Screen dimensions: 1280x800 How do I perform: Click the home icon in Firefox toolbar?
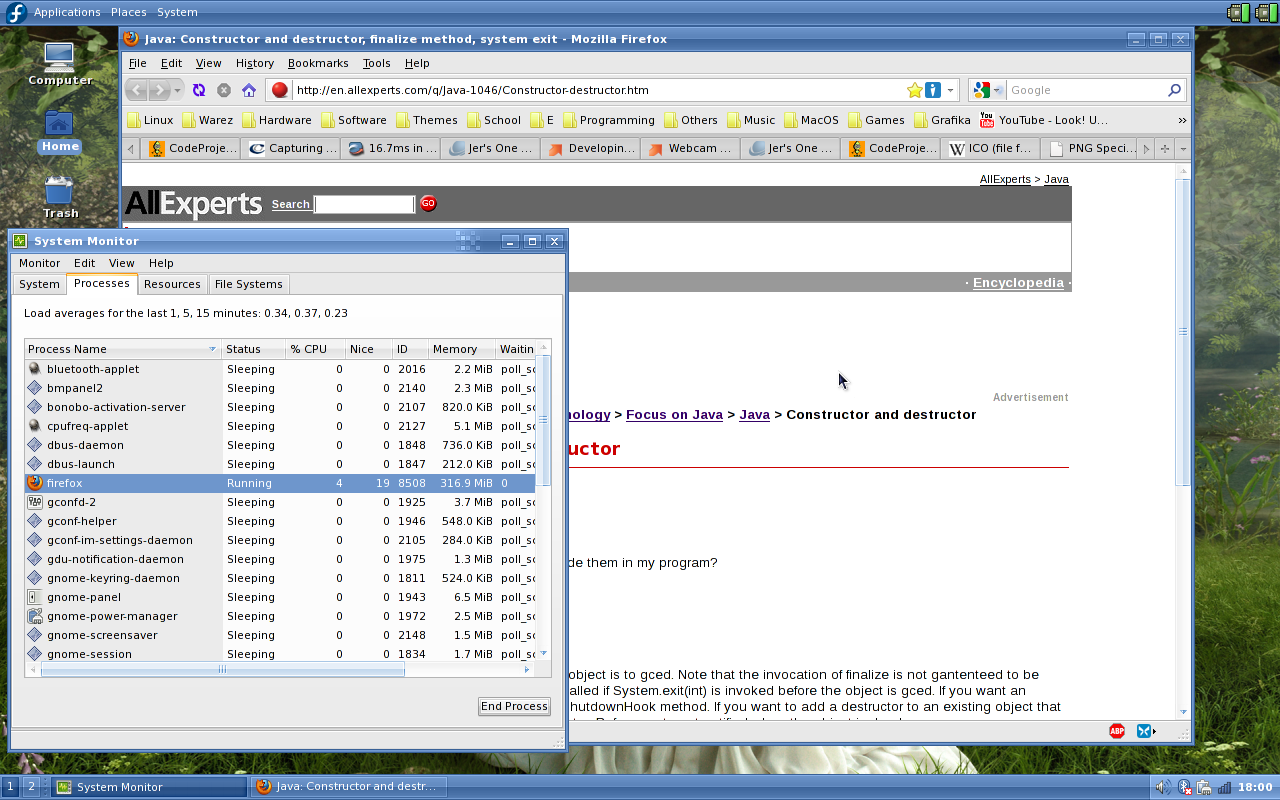point(249,90)
